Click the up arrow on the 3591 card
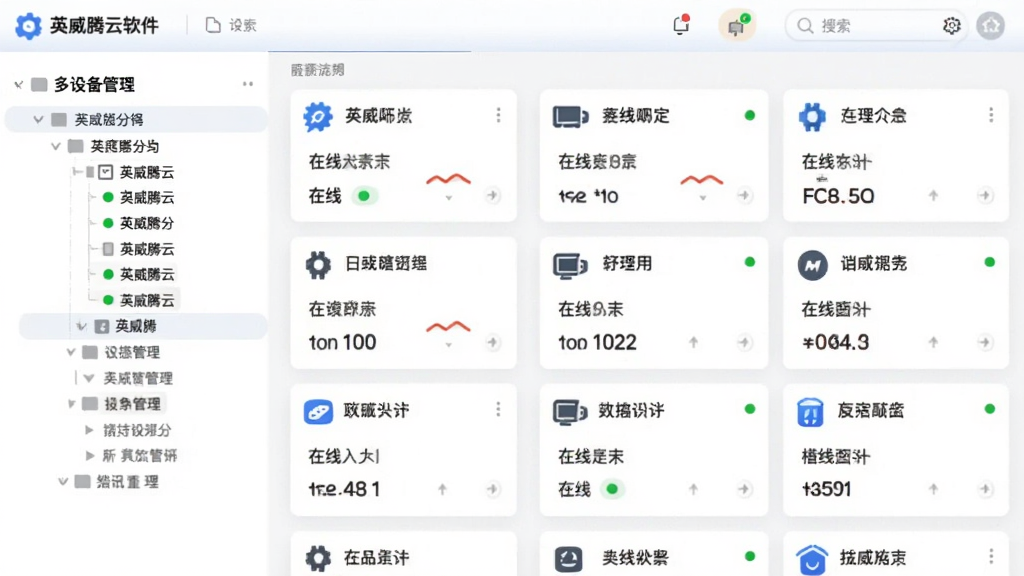The height and width of the screenshot is (576, 1024). 933,488
